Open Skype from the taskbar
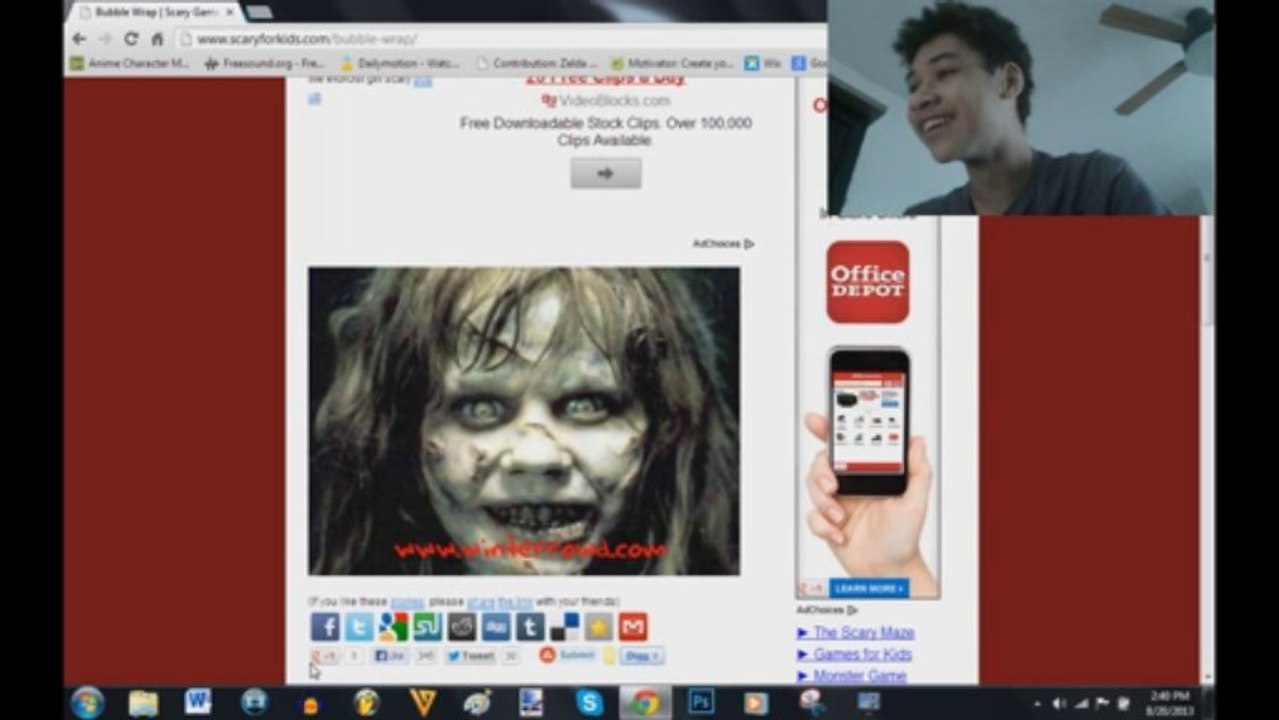1279x720 pixels. [x=589, y=702]
